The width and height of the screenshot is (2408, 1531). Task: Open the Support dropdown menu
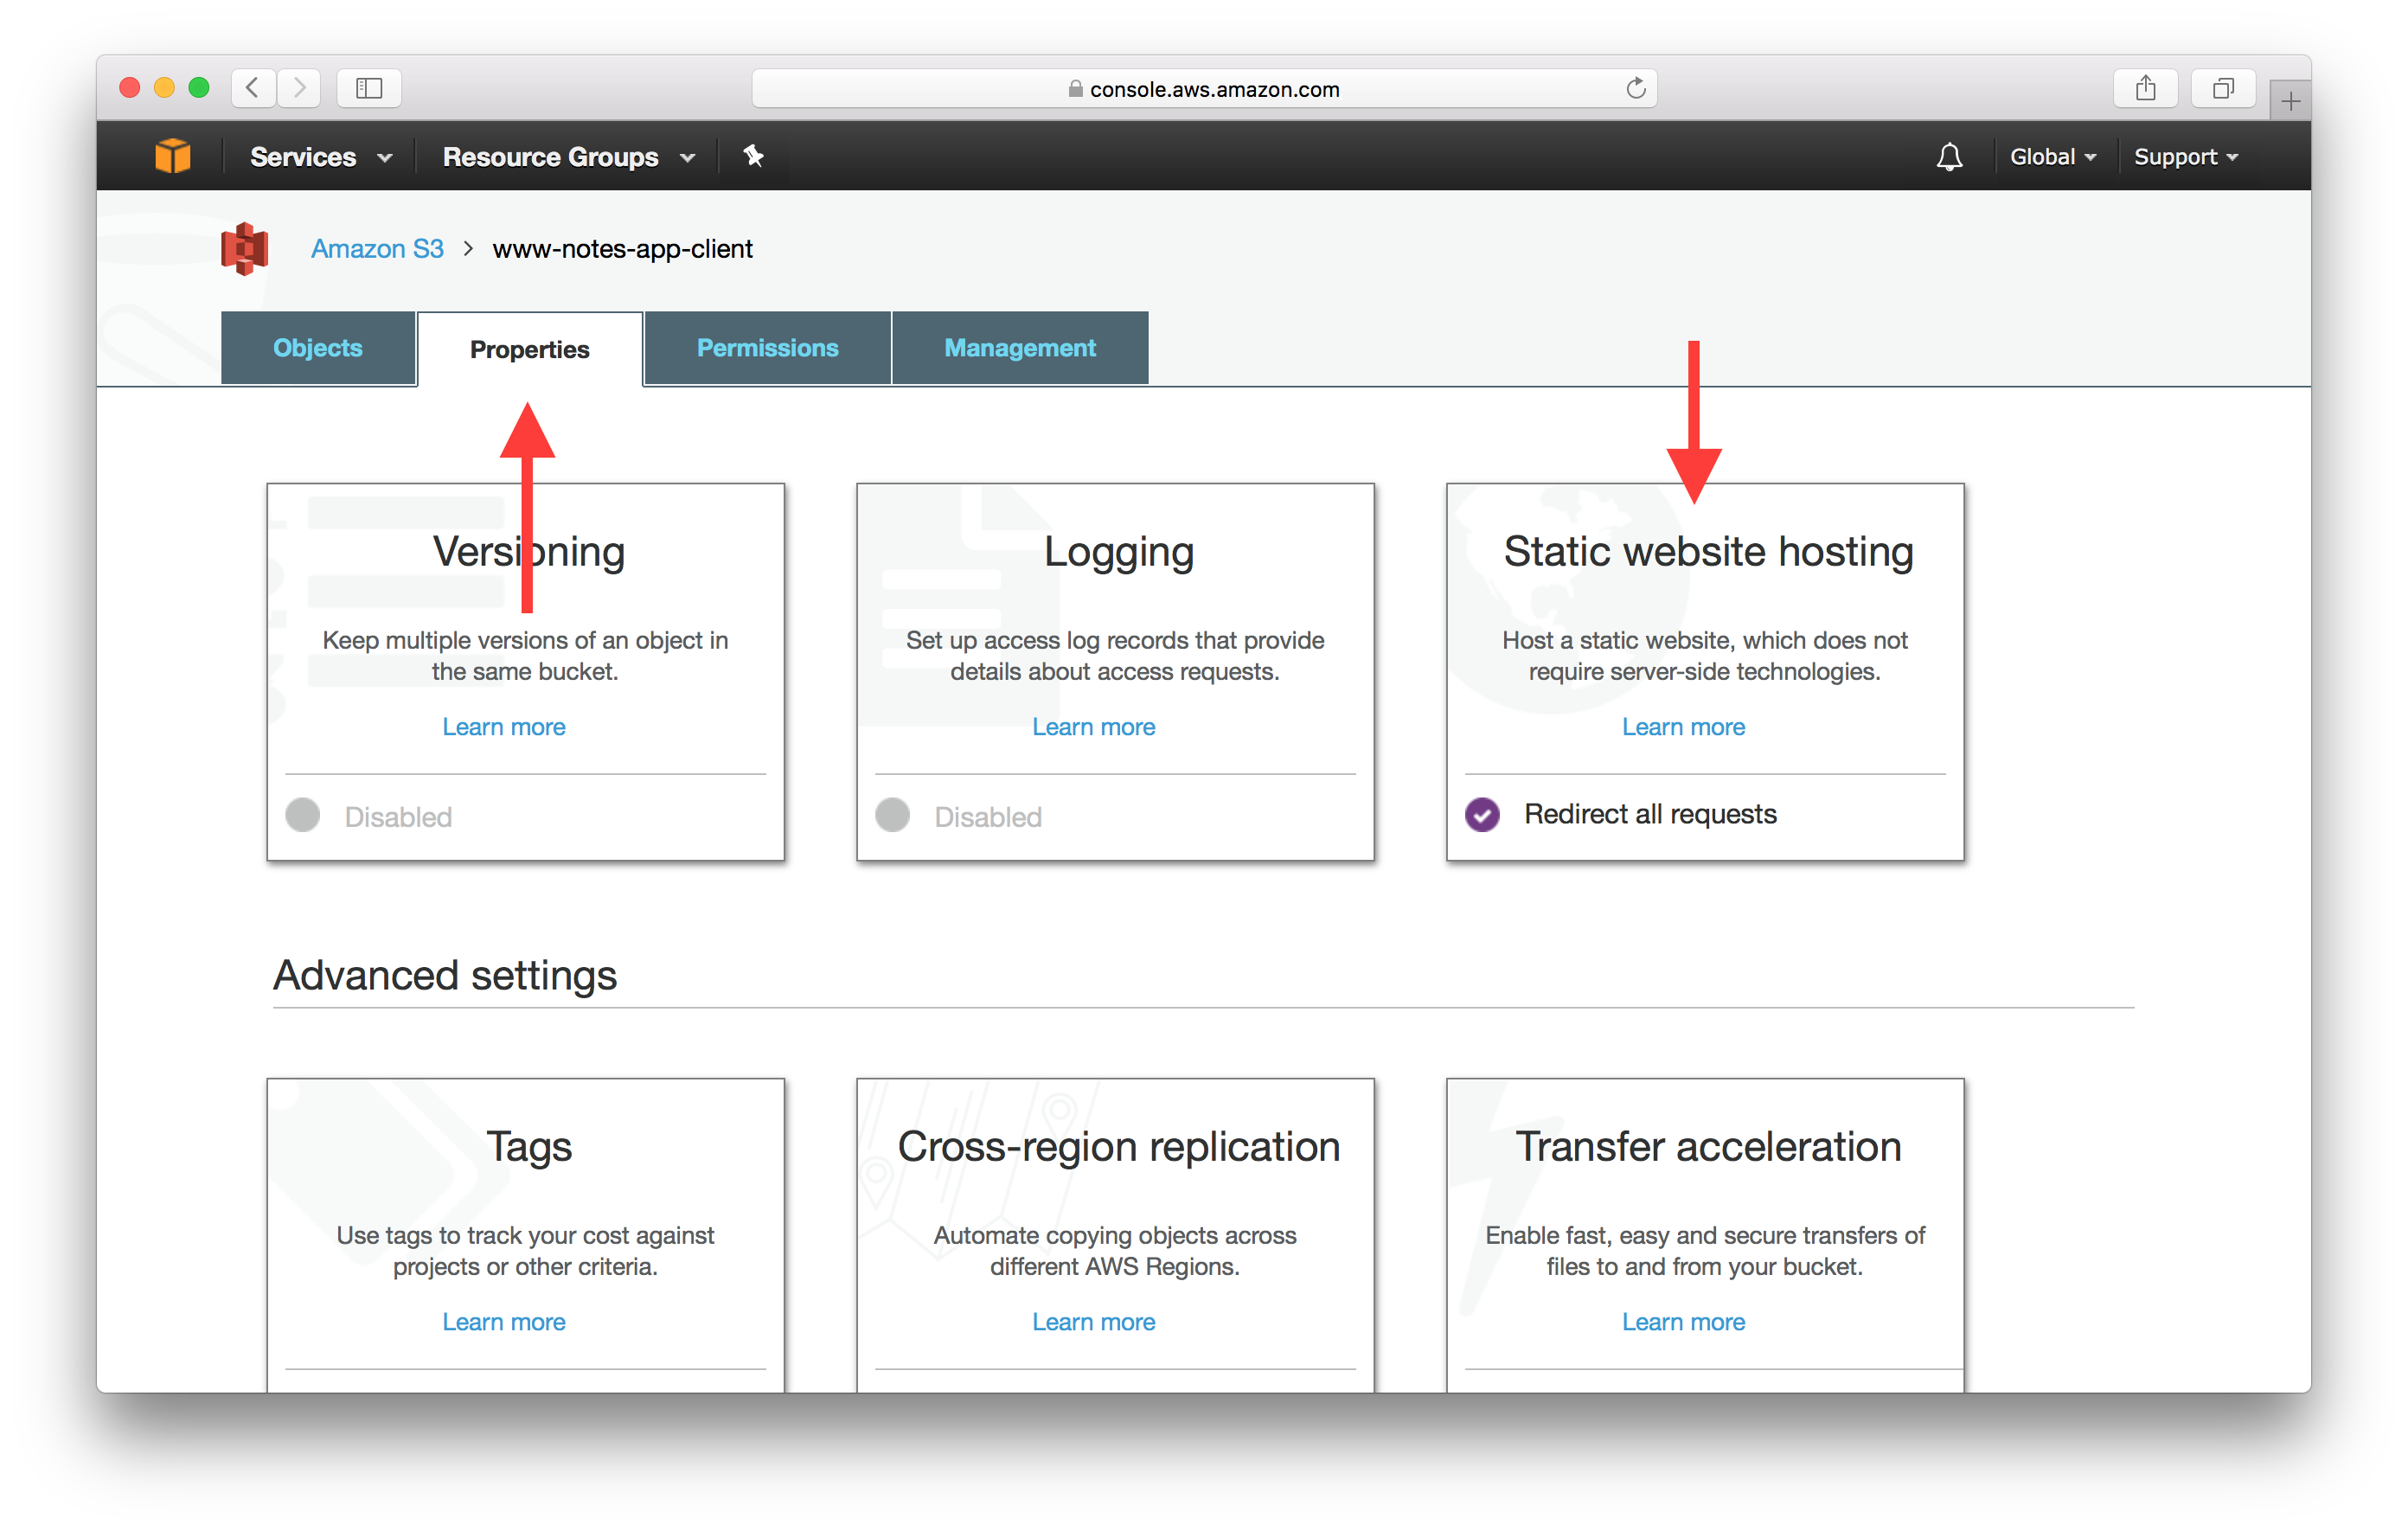(2185, 157)
